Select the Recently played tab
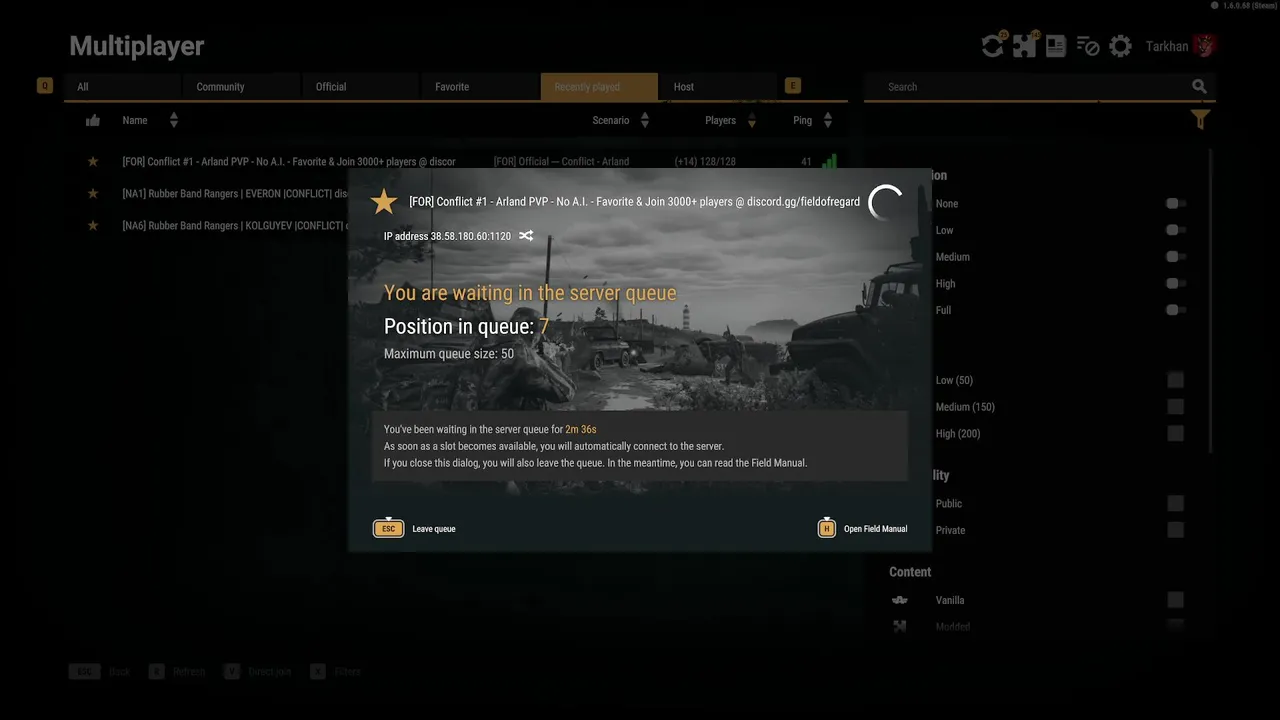The height and width of the screenshot is (720, 1280). tap(599, 87)
